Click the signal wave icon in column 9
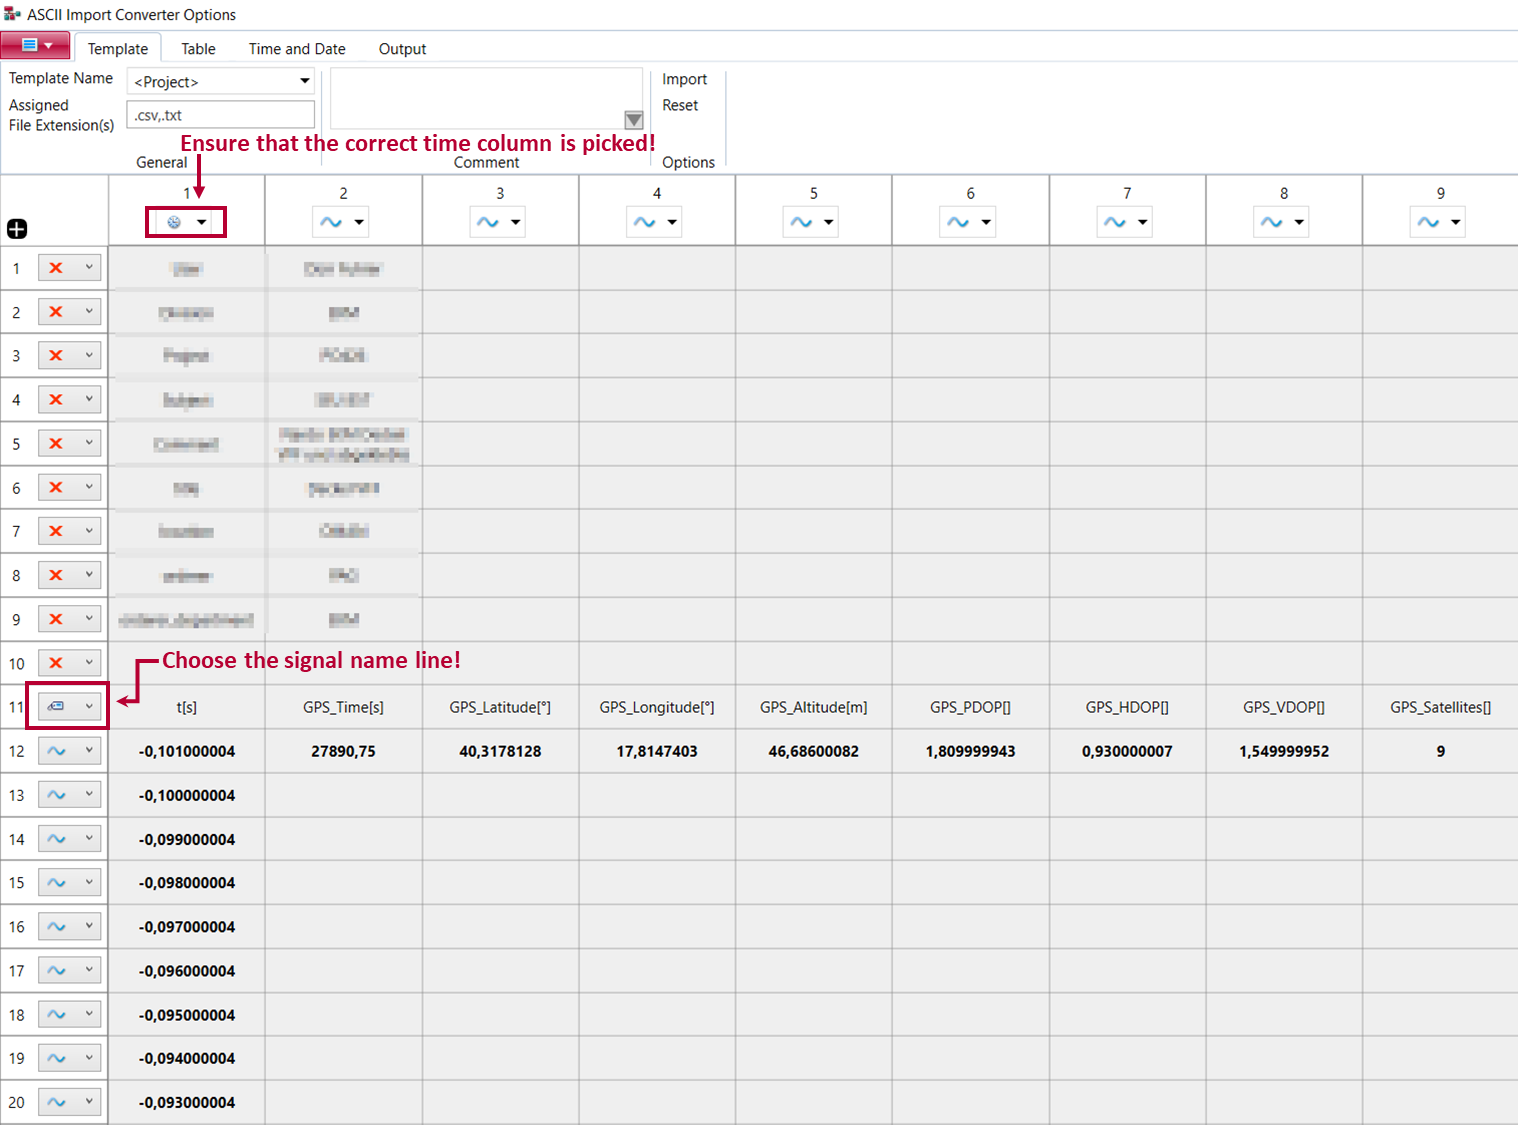Viewport: 1518px width, 1125px height. [x=1428, y=222]
